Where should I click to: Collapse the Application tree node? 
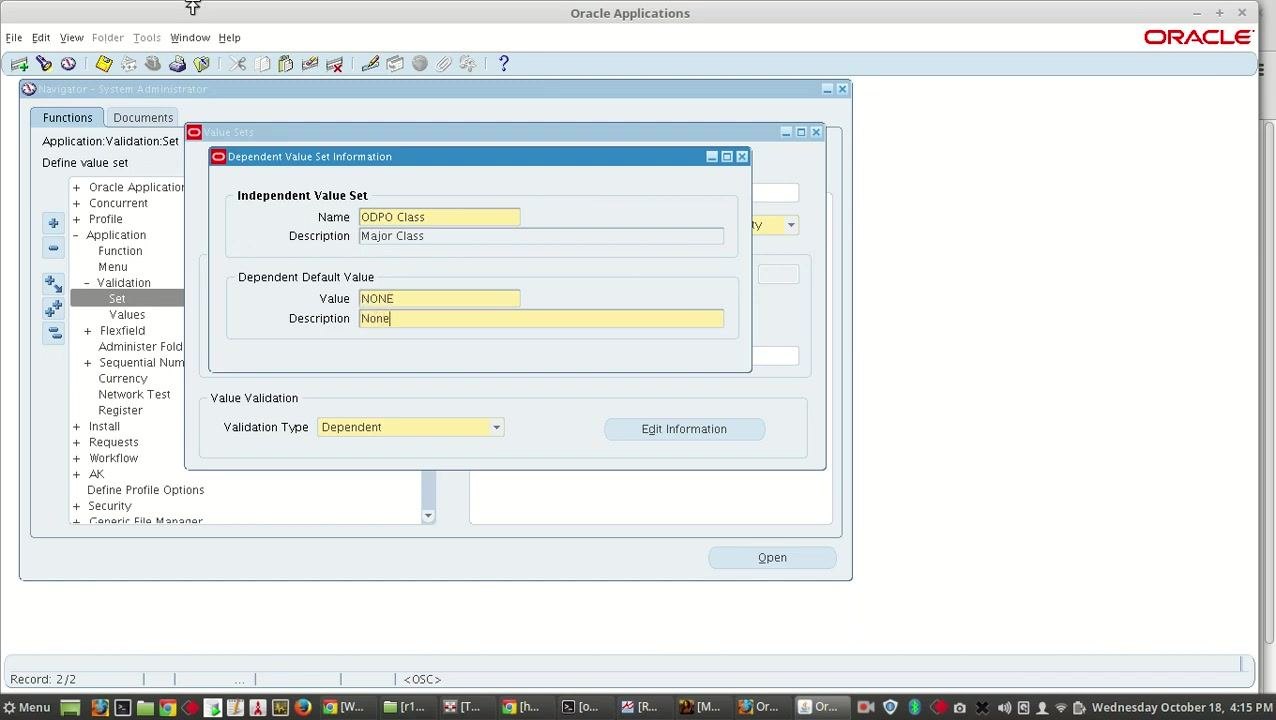[x=76, y=235]
